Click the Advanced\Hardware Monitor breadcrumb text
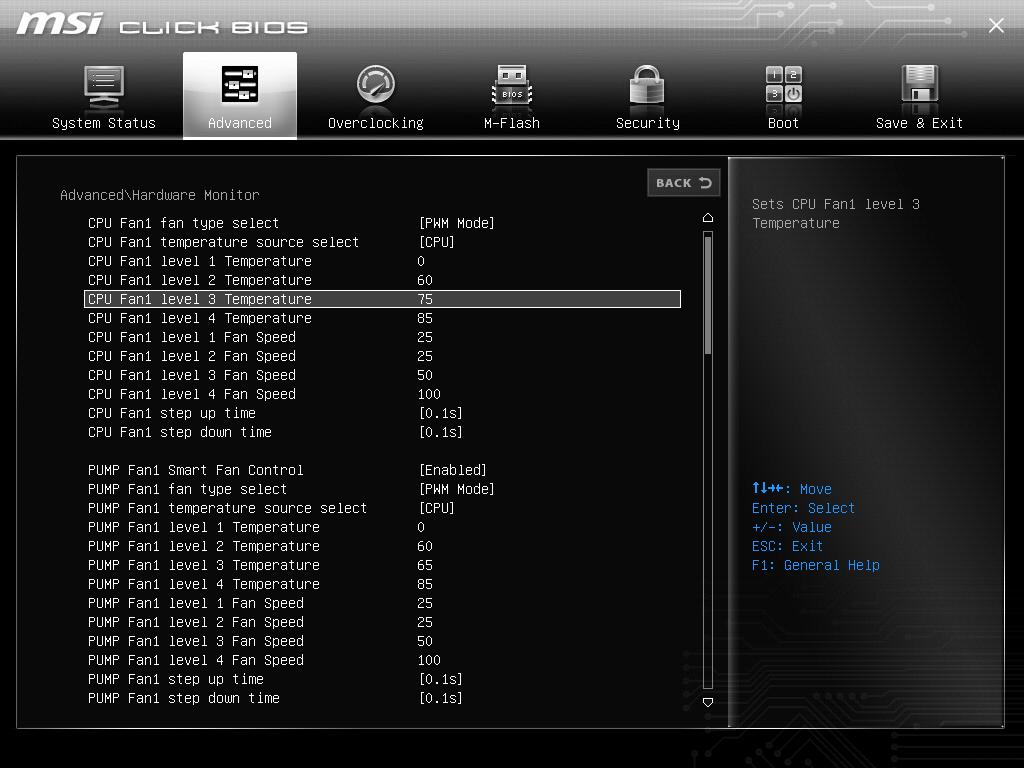The height and width of the screenshot is (768, 1024). [159, 195]
